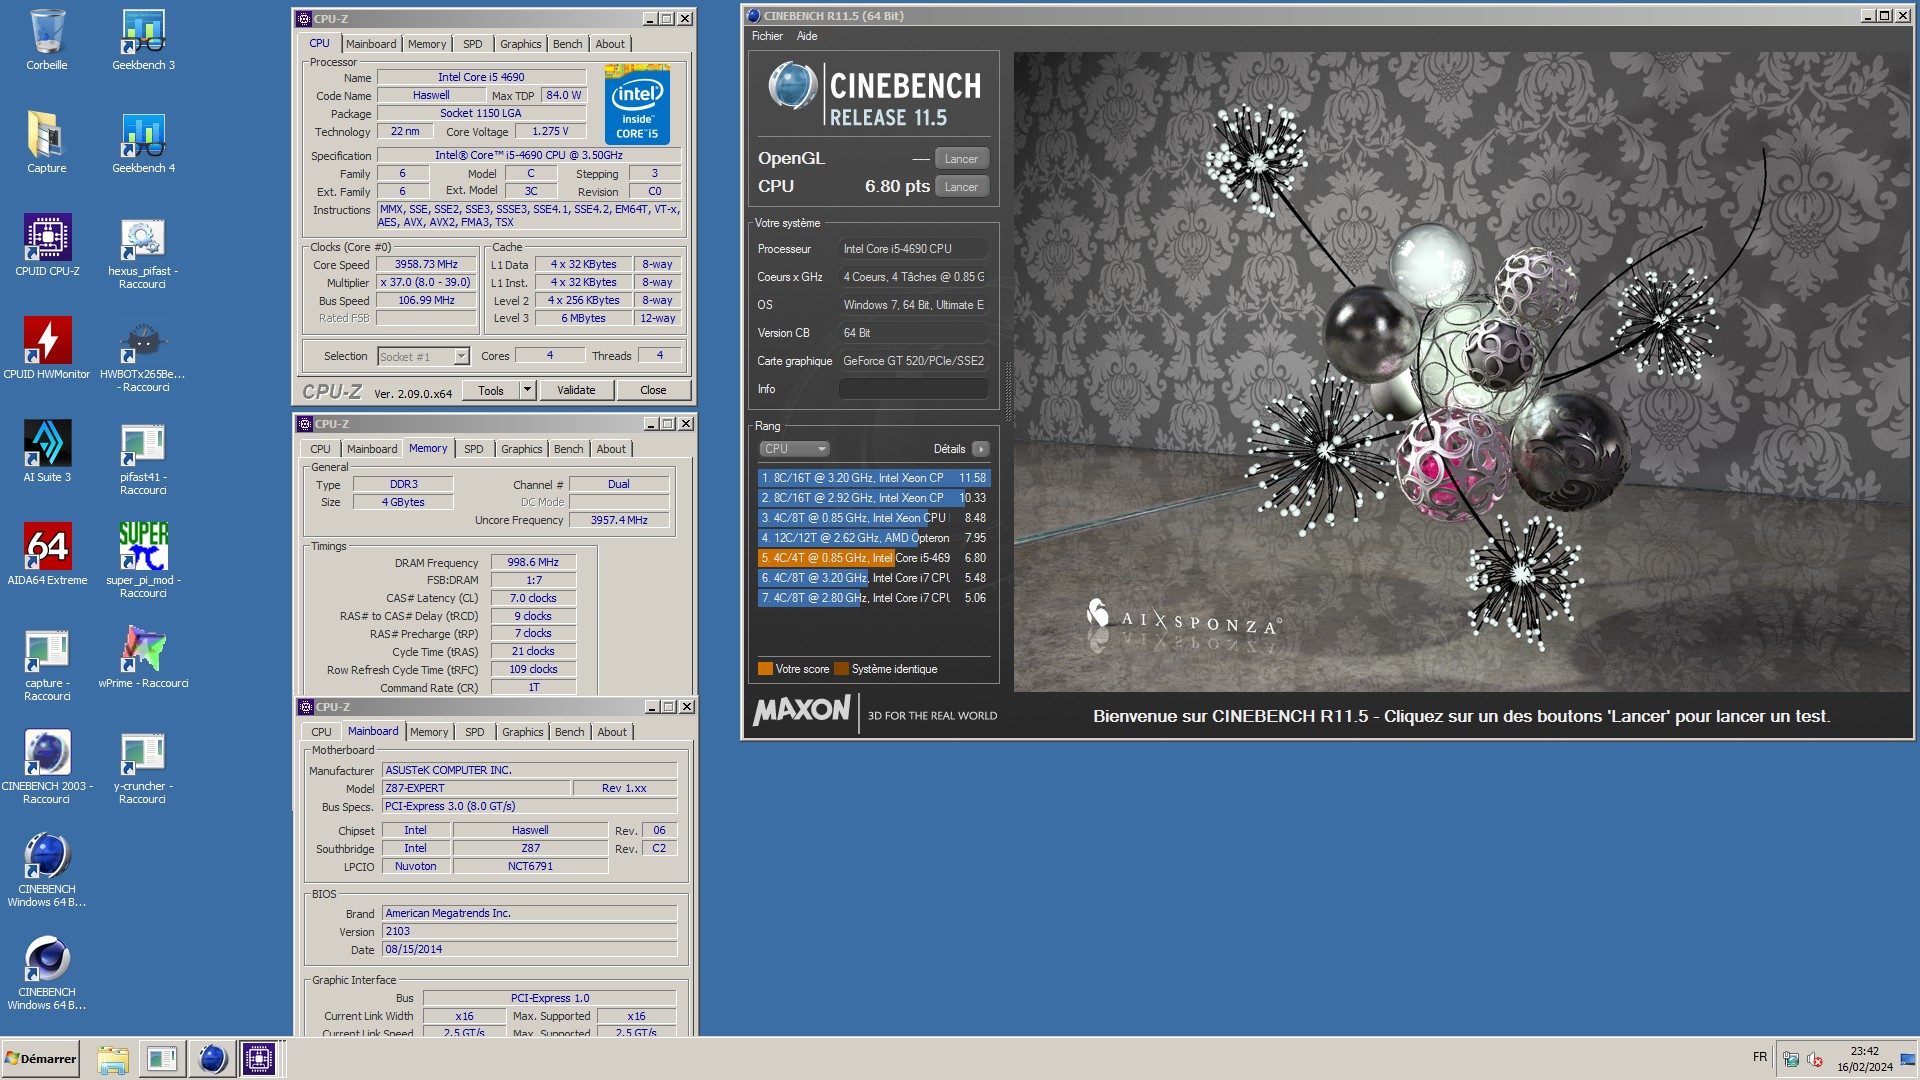This screenshot has height=1080, width=1920.
Task: Open the Geekbench 3 desktop icon
Action: pyautogui.click(x=143, y=40)
